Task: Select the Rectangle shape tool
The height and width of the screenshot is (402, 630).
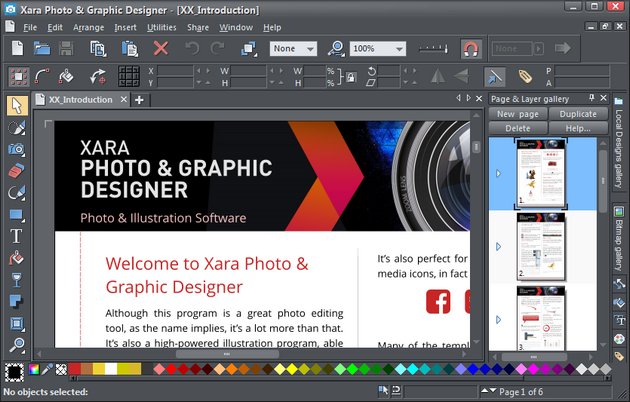Action: 16,214
